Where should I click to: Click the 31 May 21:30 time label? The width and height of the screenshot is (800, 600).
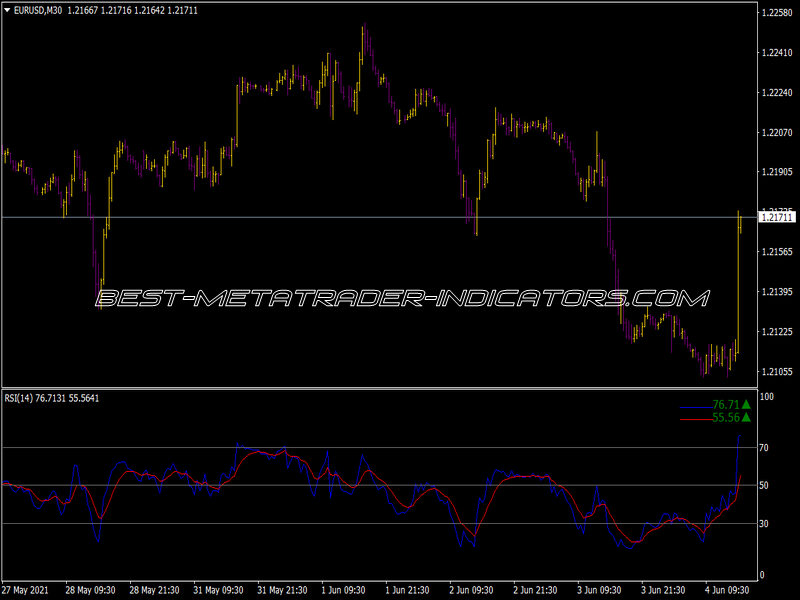coord(282,590)
